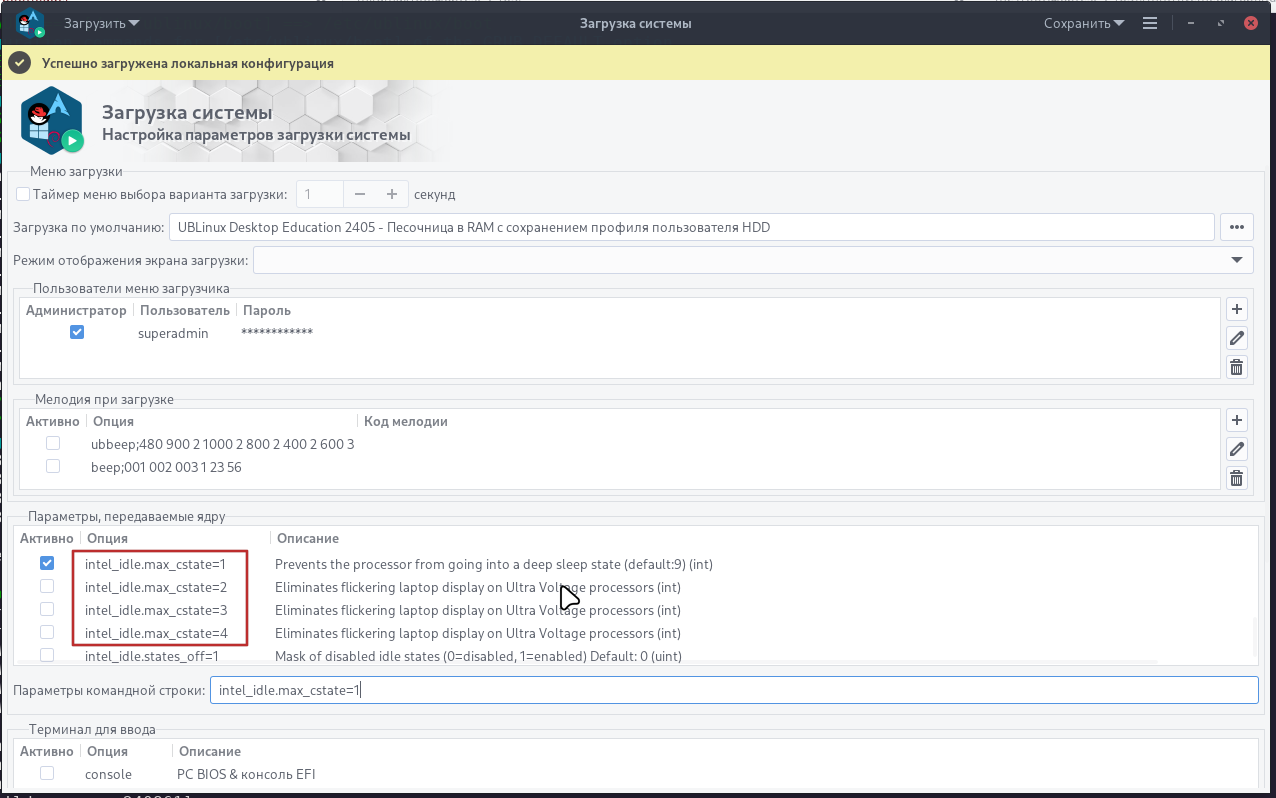
Task: Enable the console terminal input checkbox
Action: (47, 773)
